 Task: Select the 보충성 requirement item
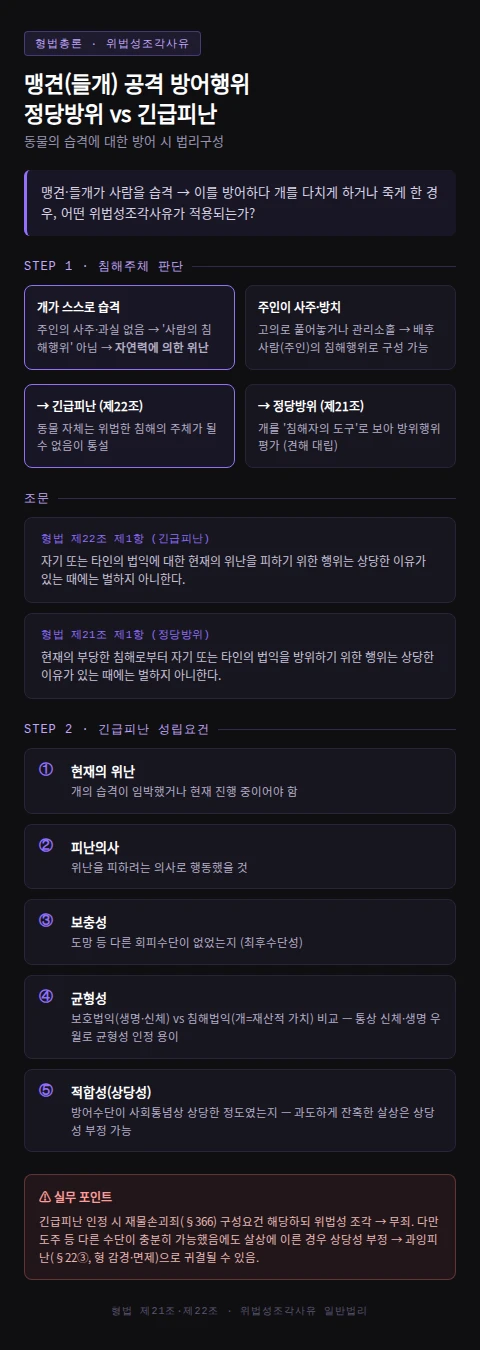tap(240, 931)
